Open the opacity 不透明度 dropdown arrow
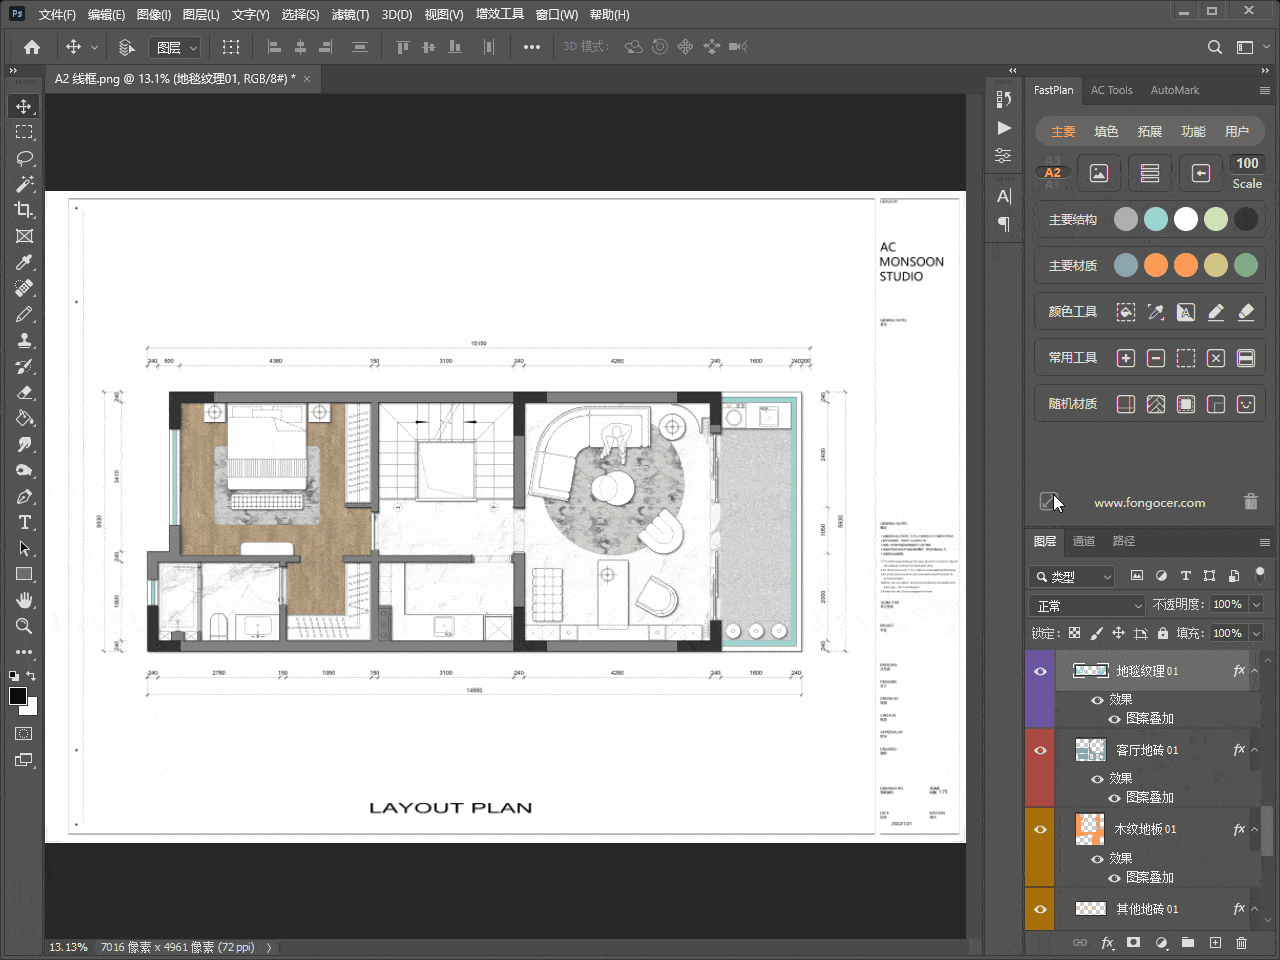 [x=1256, y=604]
